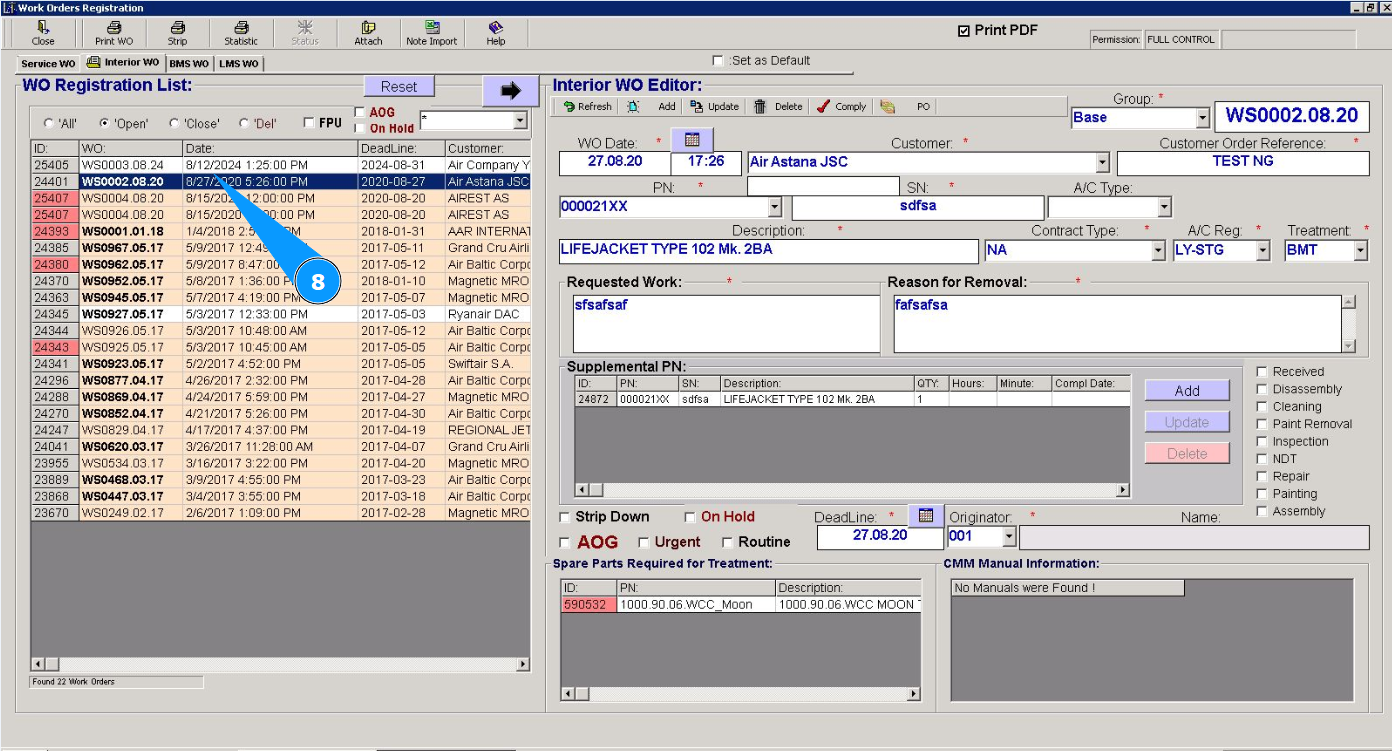
Task: Click the Print WO toolbar icon
Action: point(113,32)
